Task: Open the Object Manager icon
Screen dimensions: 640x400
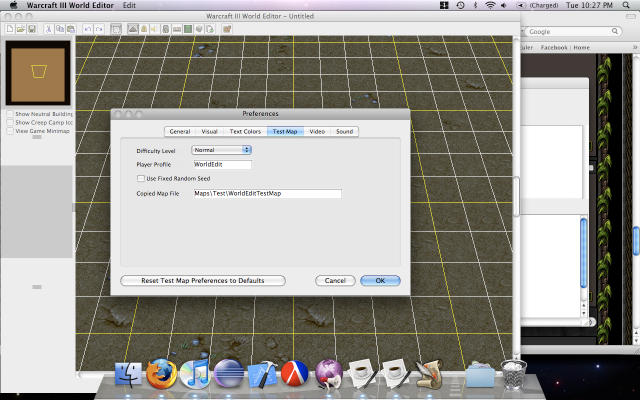Action: point(199,29)
